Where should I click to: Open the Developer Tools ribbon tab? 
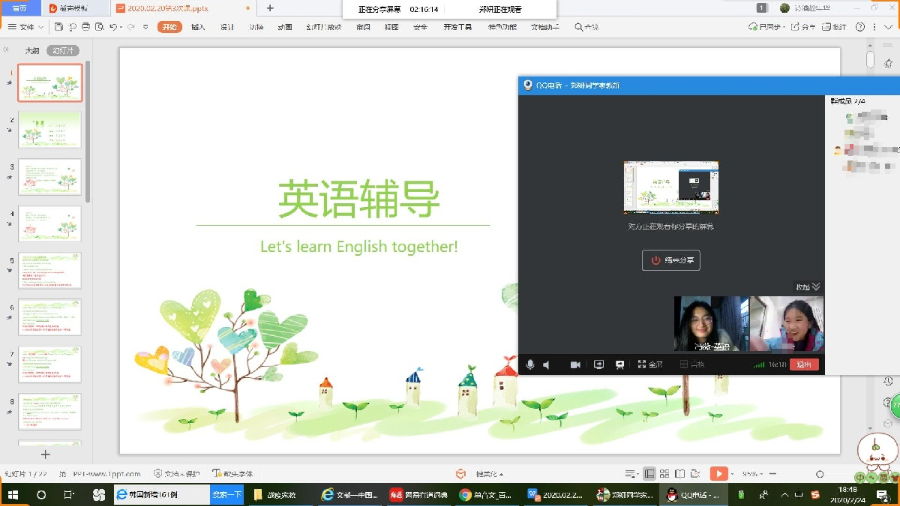(x=457, y=27)
